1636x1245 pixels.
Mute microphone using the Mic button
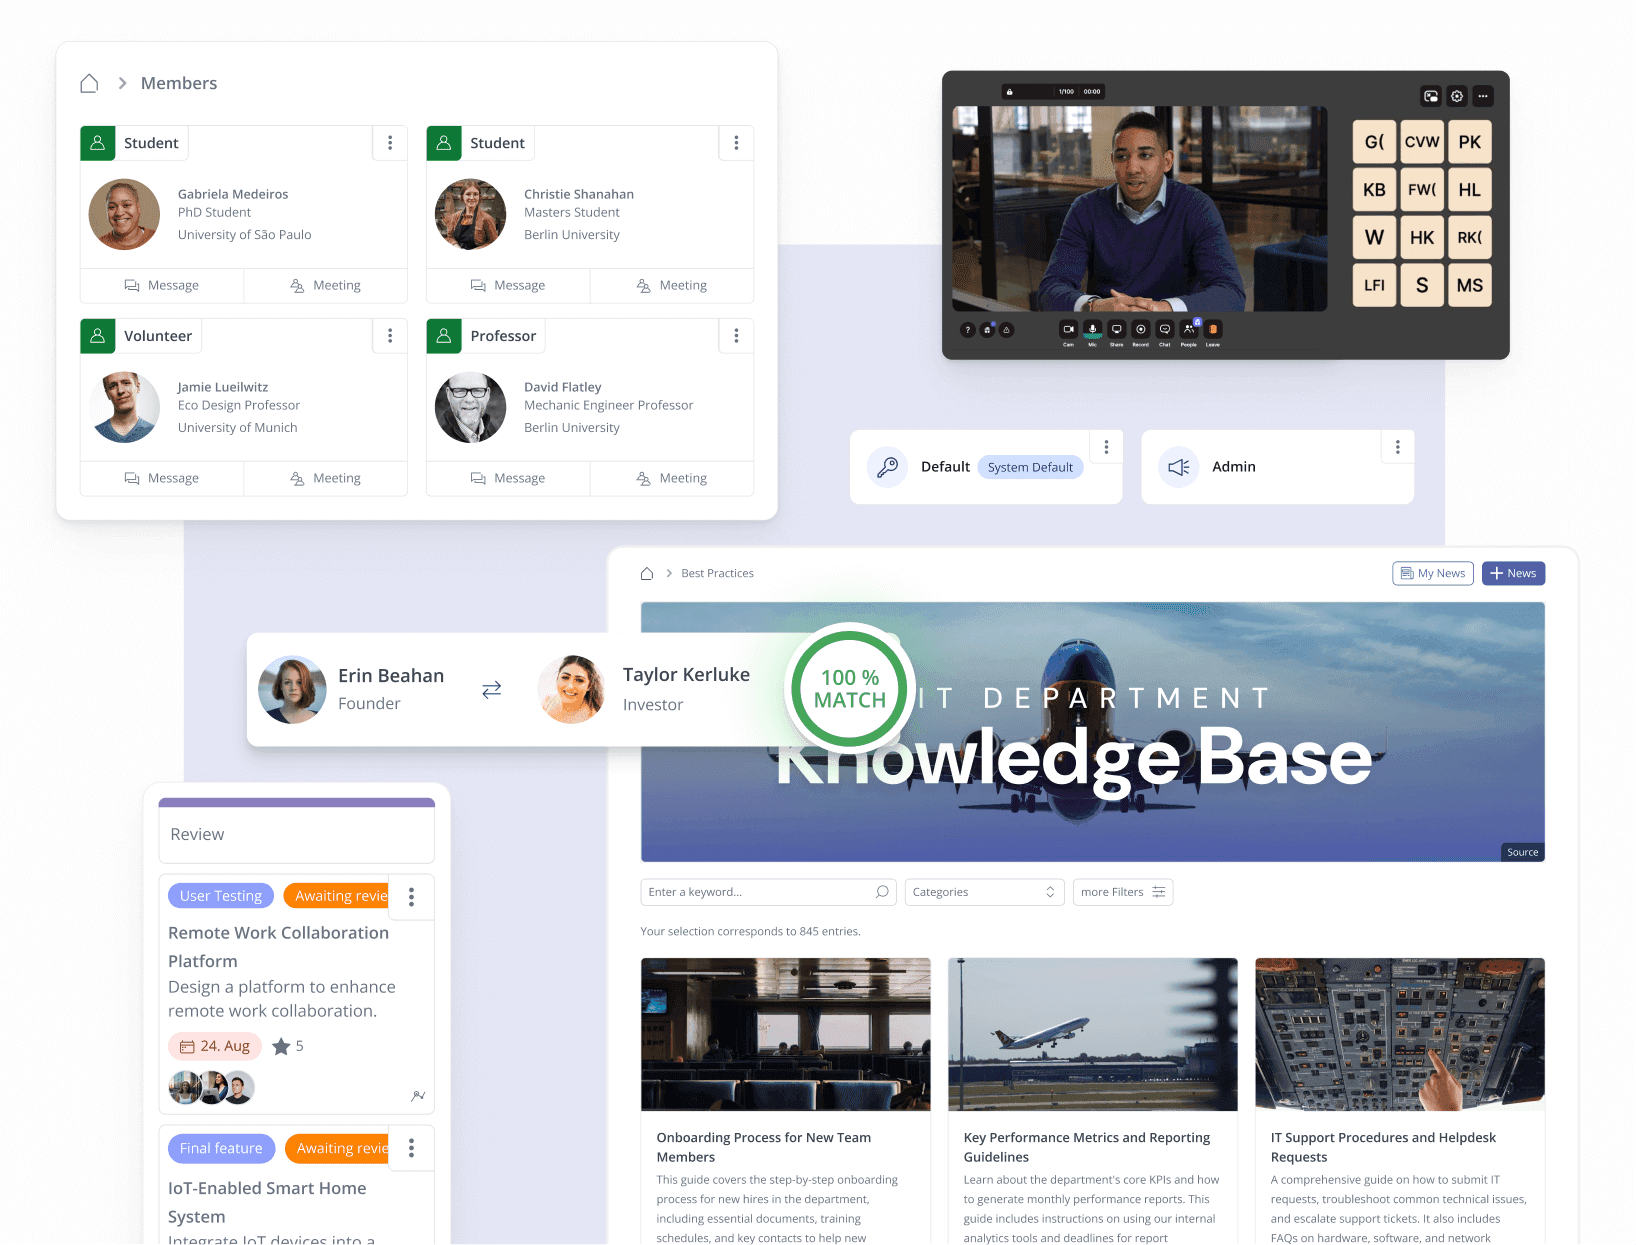1093,329
